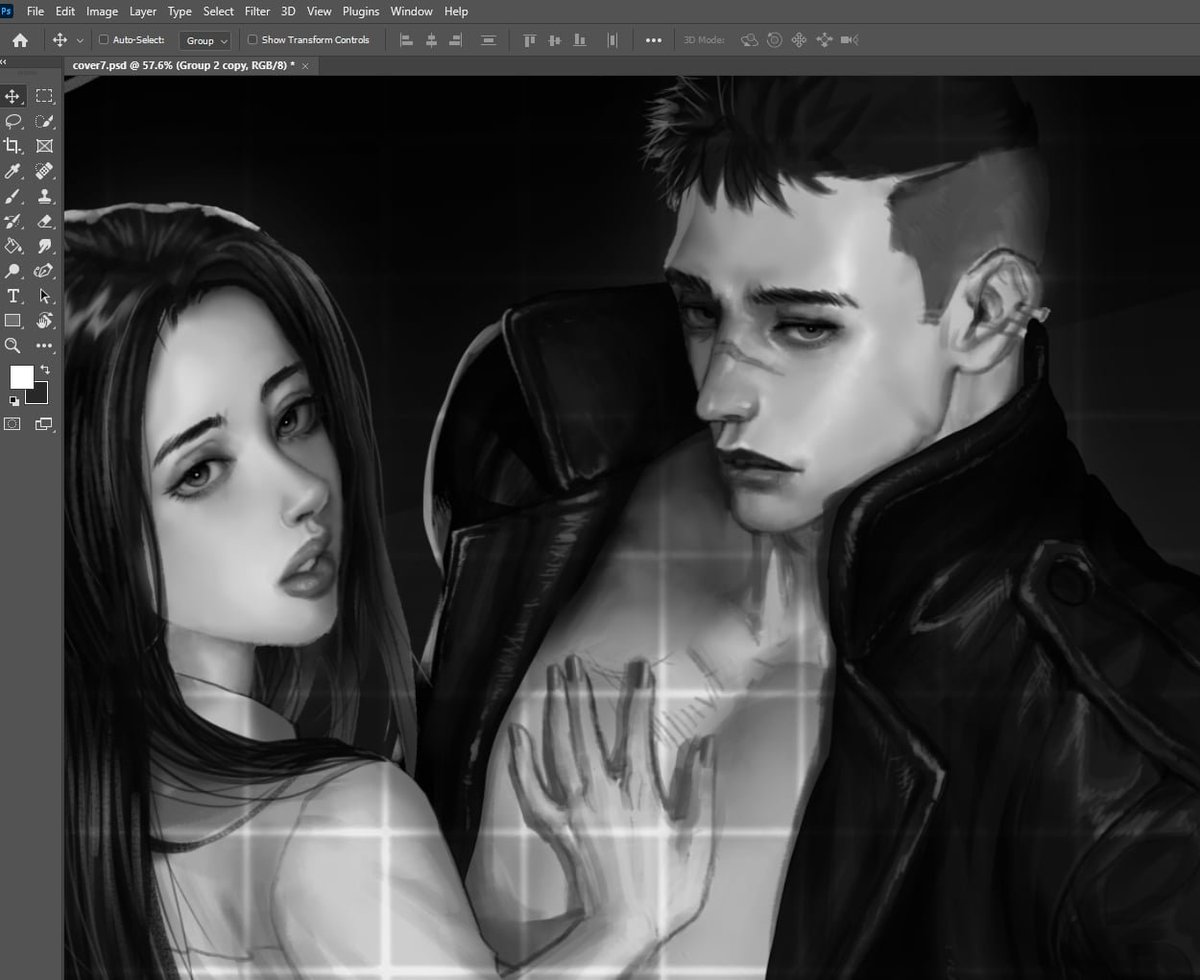The image size is (1200, 980).
Task: Align vertical centers
Action: click(555, 40)
